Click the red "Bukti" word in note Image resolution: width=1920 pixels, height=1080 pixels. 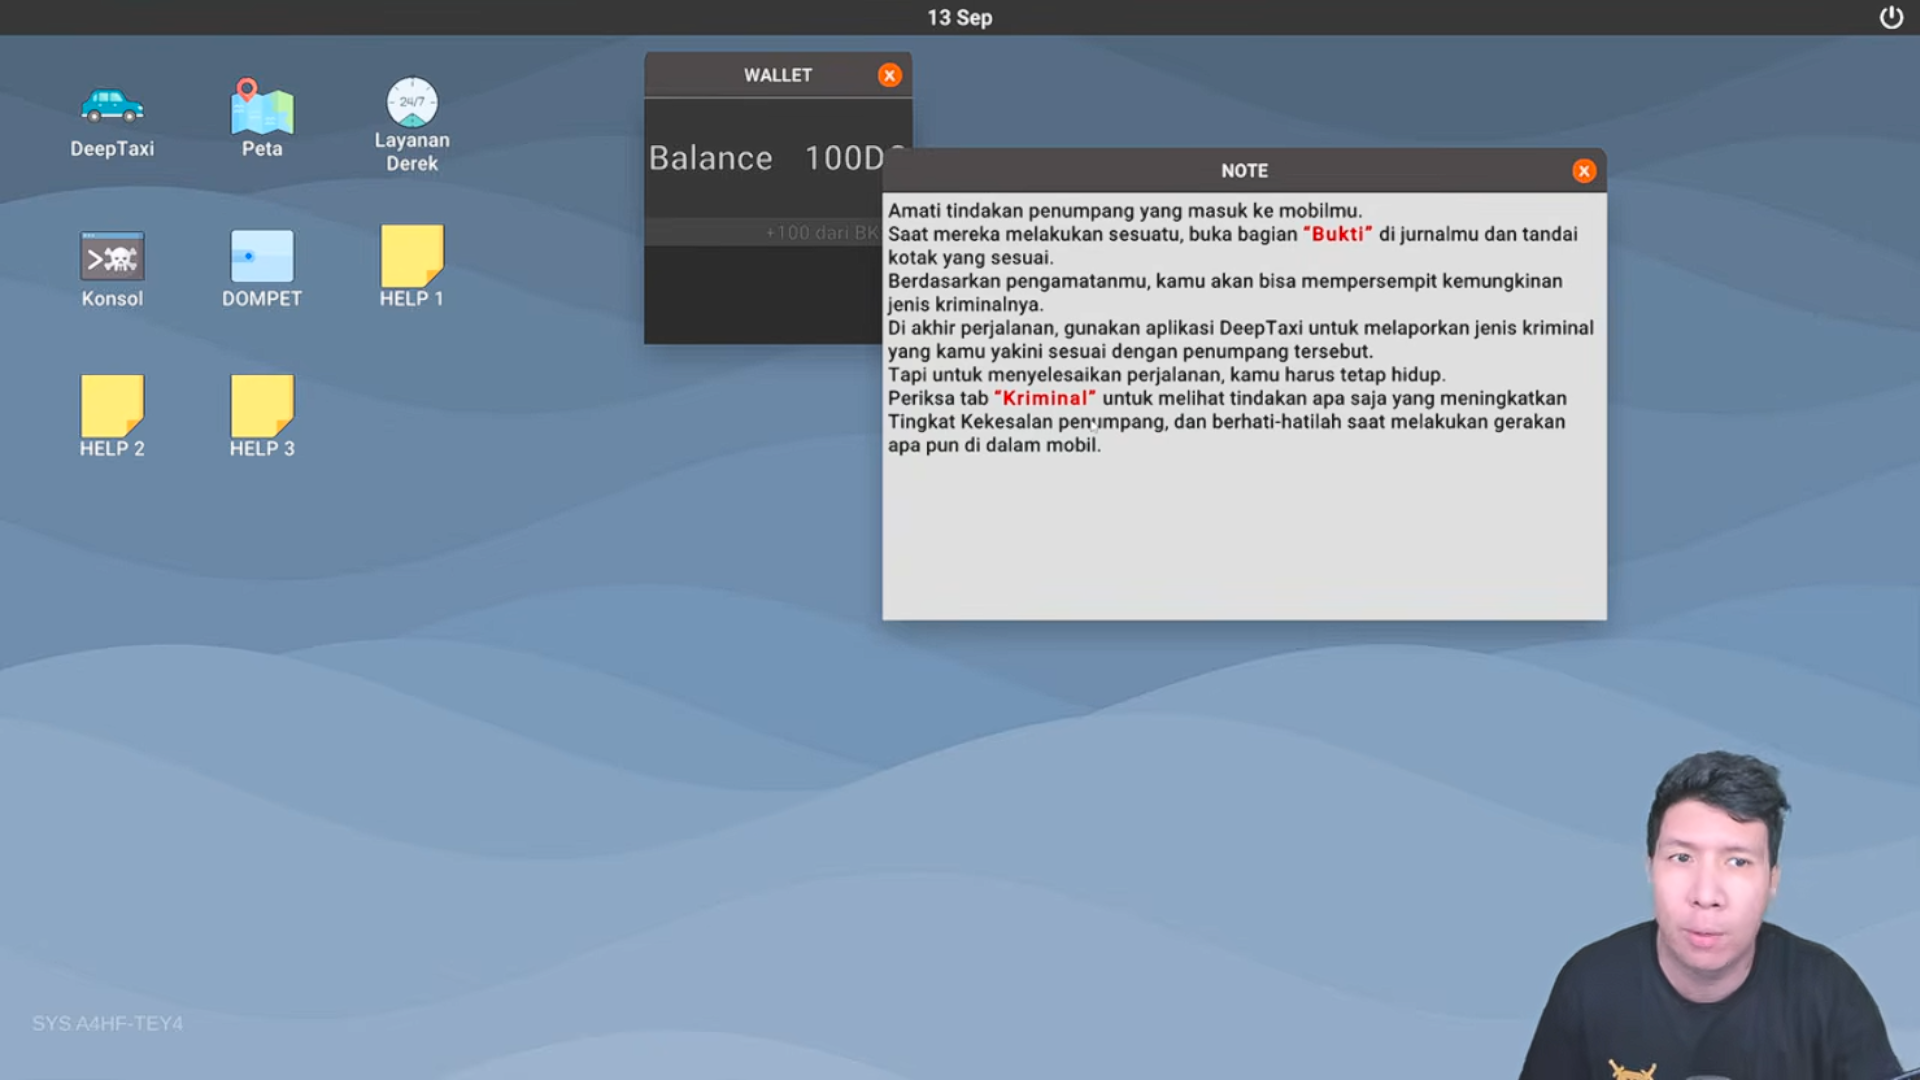click(x=1337, y=234)
